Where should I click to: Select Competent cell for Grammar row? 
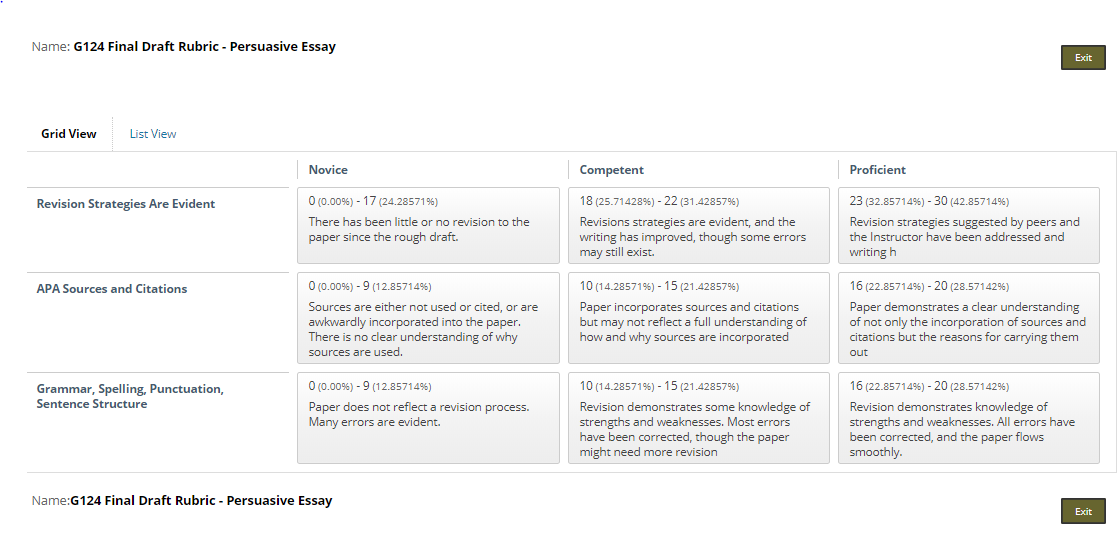[699, 418]
